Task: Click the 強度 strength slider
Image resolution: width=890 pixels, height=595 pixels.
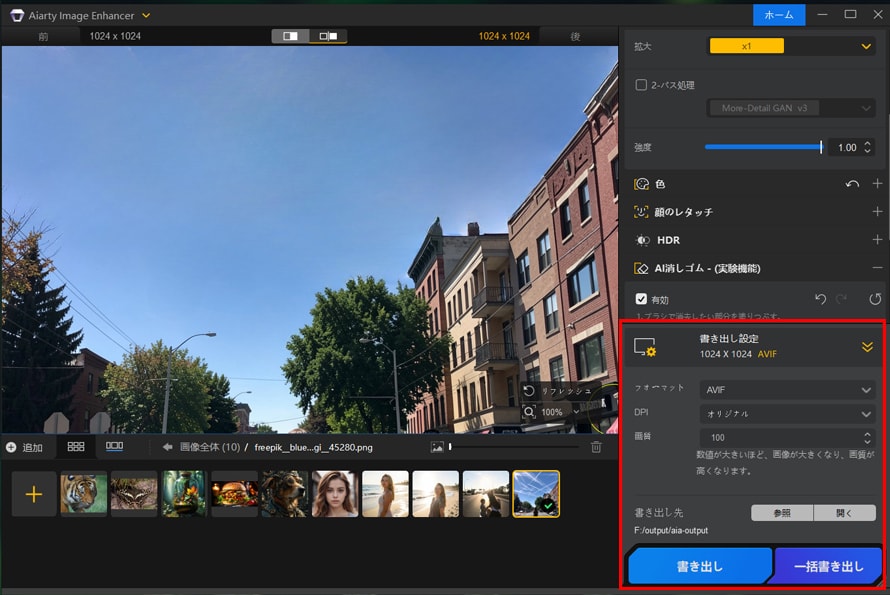Action: pos(765,147)
